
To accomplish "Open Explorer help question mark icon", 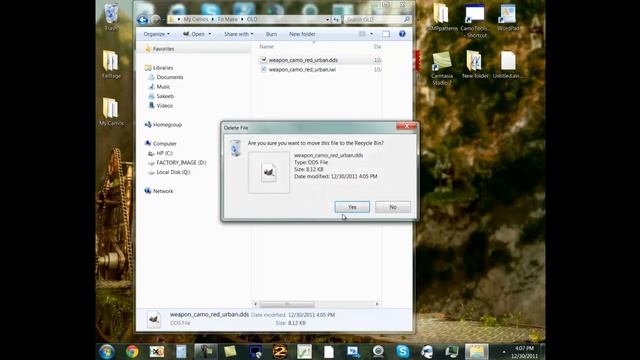I will coord(402,34).
